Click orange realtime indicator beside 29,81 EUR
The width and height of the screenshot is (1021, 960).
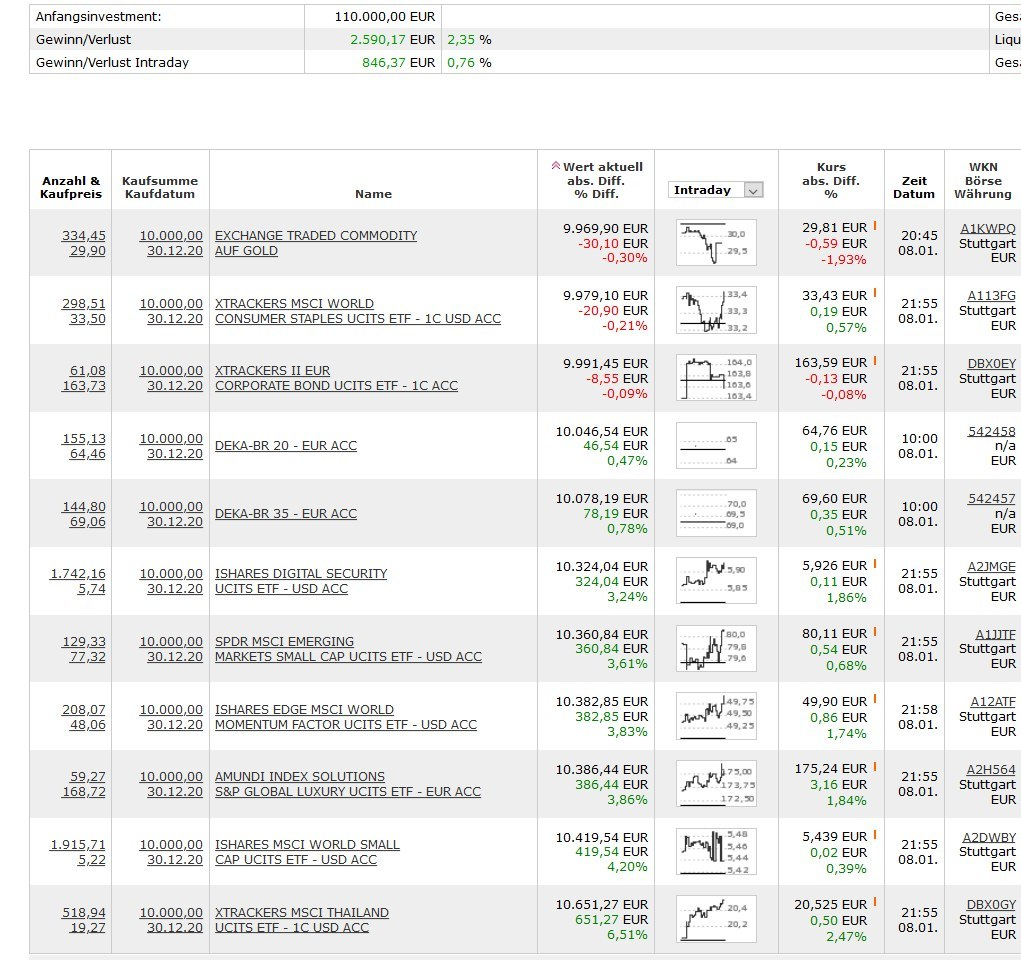pos(874,225)
